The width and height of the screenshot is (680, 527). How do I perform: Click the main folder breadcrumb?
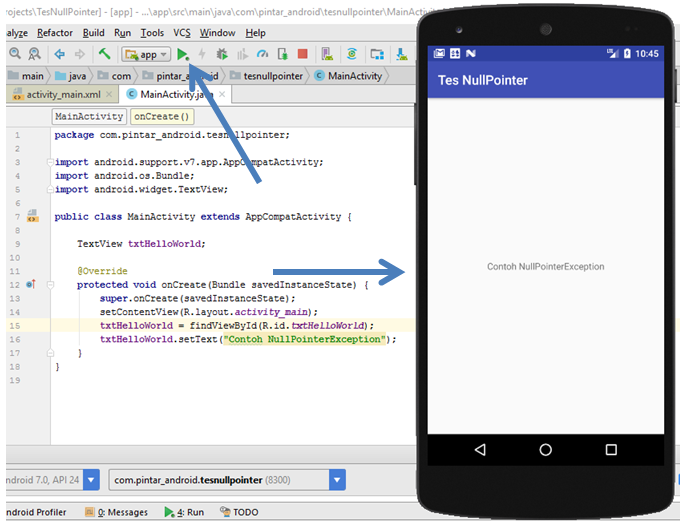pyautogui.click(x=26, y=76)
